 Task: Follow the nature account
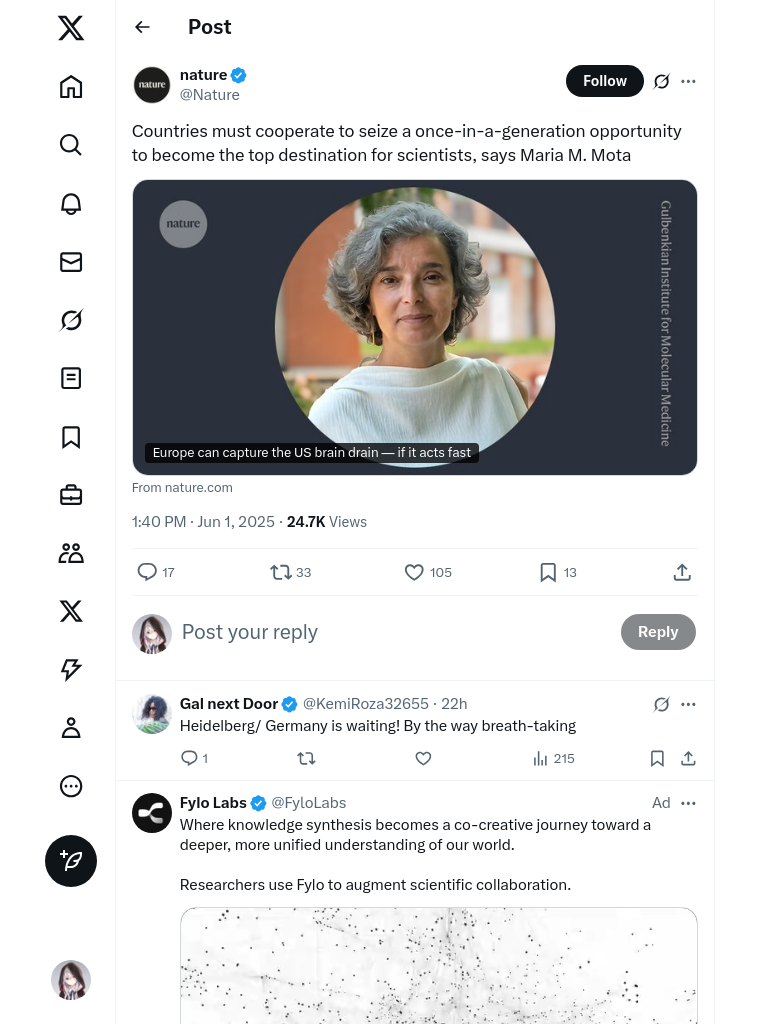(x=604, y=81)
